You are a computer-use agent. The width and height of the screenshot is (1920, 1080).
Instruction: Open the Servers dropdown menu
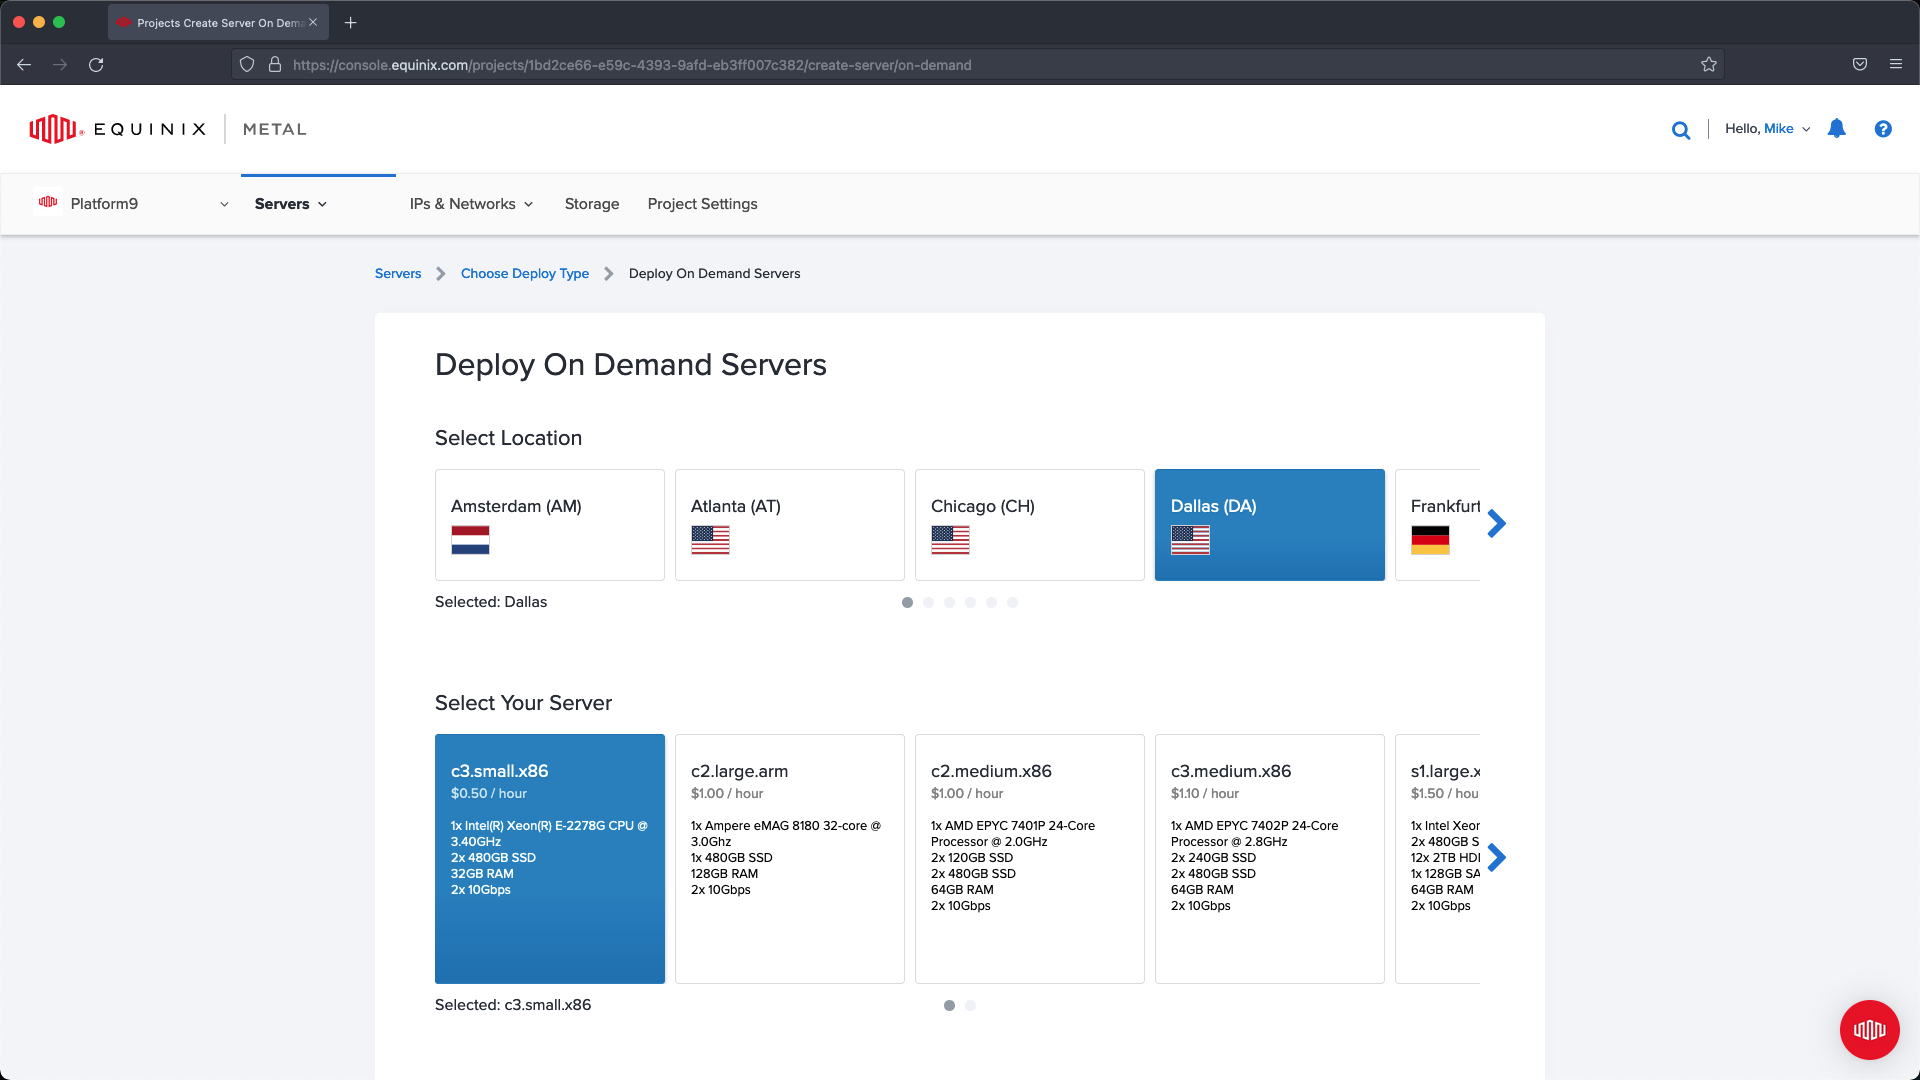[x=291, y=204]
